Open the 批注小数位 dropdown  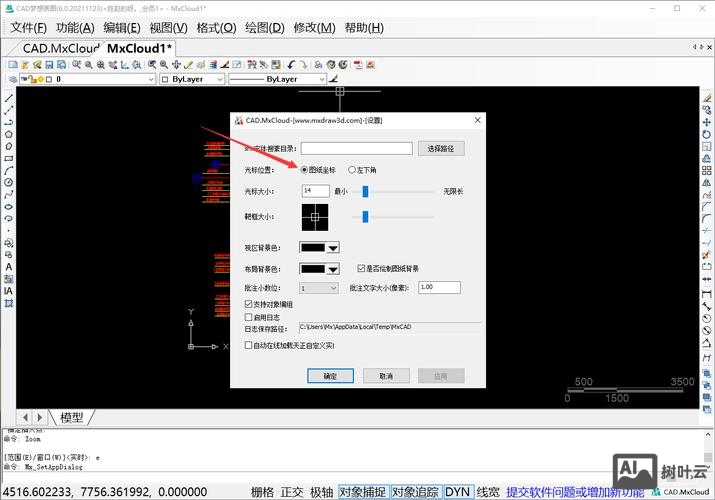[333, 288]
